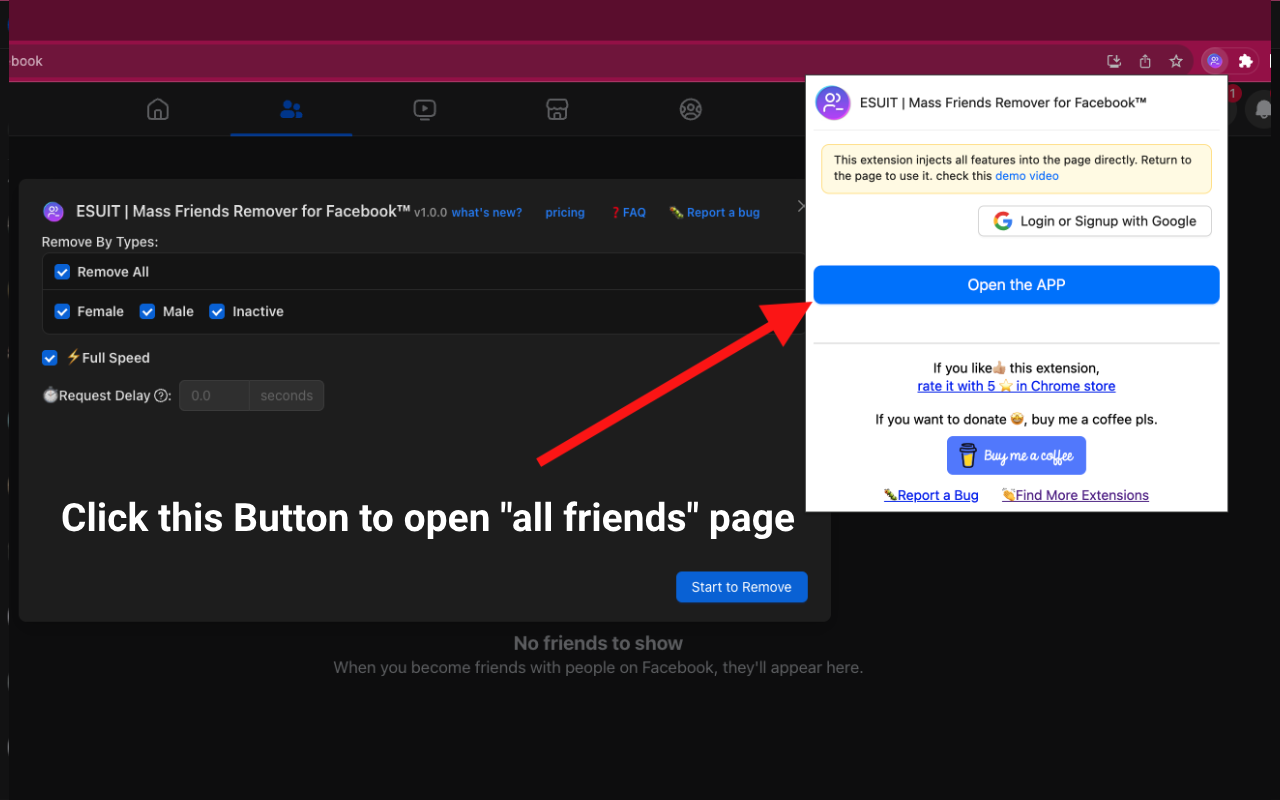Viewport: 1280px width, 800px height.
Task: Collapse the remover panel with the chevron
Action: click(800, 206)
